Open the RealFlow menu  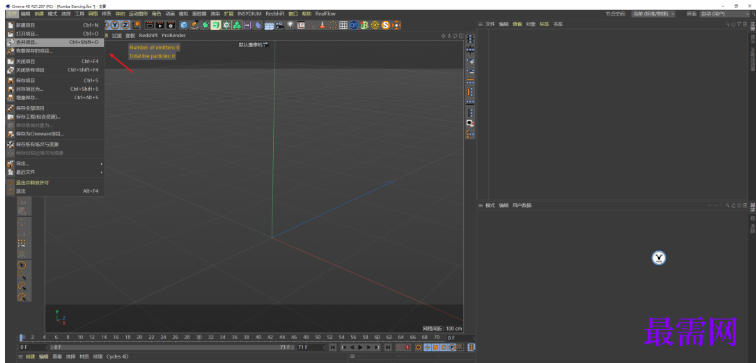tap(325, 13)
